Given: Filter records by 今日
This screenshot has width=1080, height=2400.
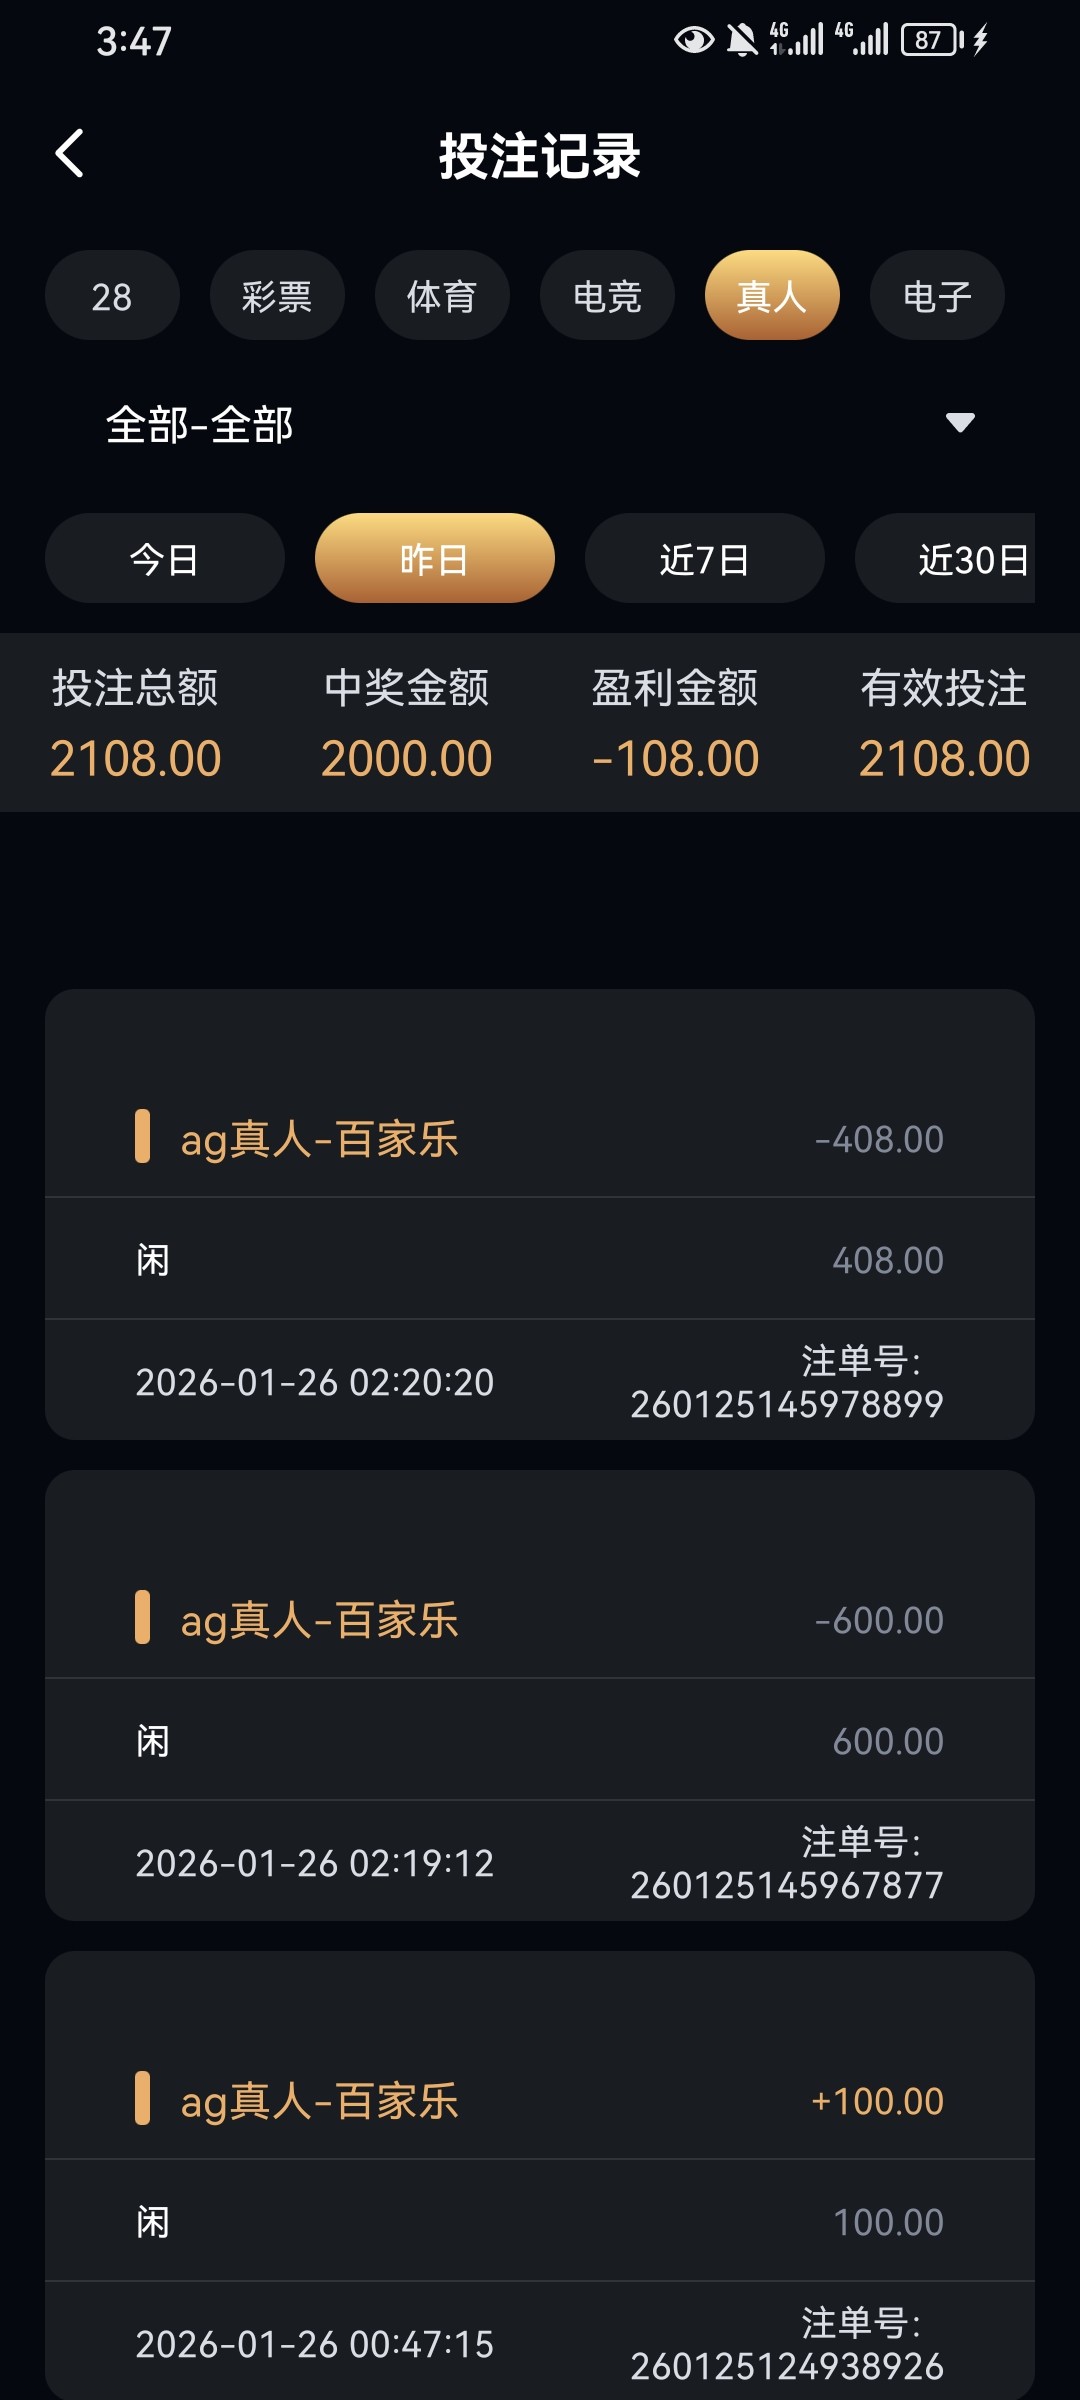Looking at the screenshot, I should point(165,559).
